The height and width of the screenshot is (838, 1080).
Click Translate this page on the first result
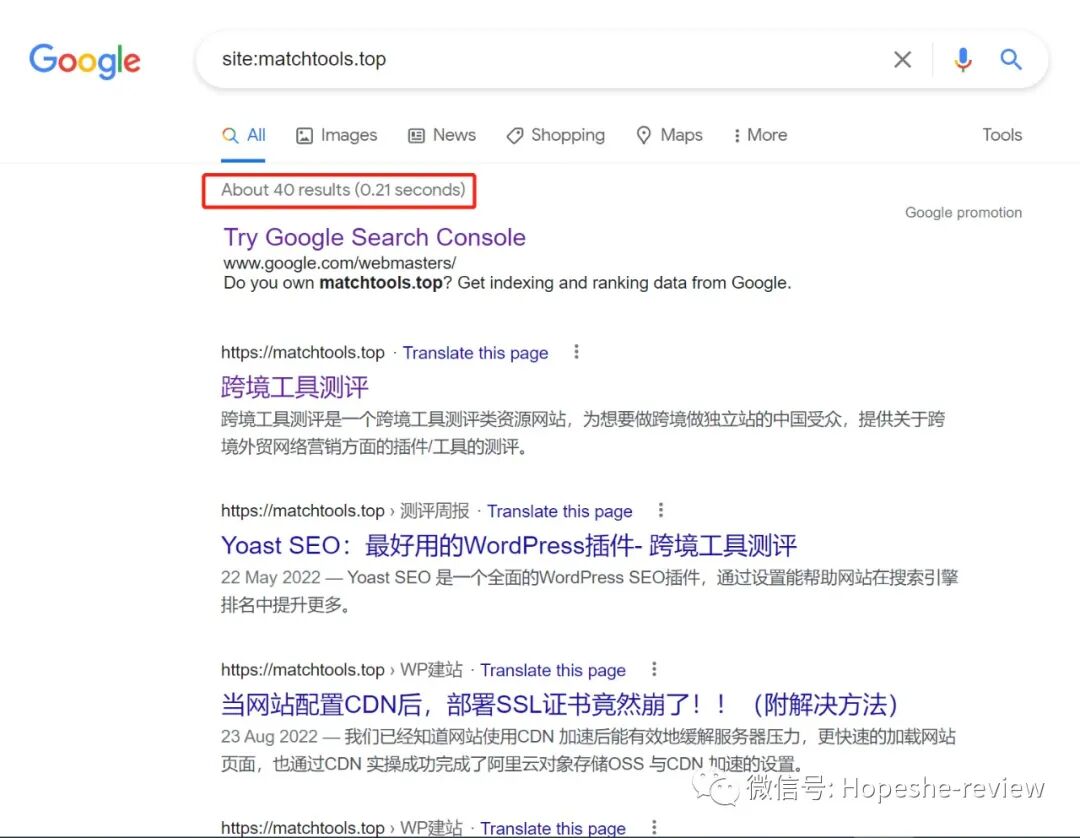point(475,352)
